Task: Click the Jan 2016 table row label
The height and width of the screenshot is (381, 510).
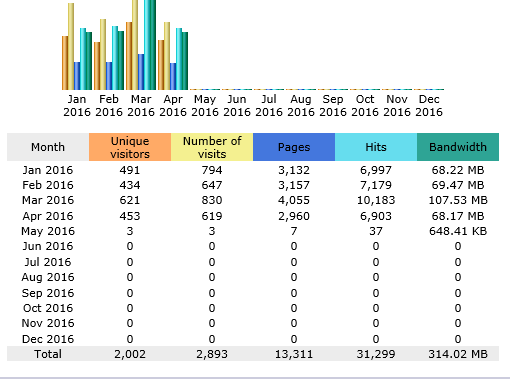Action: tap(48, 170)
